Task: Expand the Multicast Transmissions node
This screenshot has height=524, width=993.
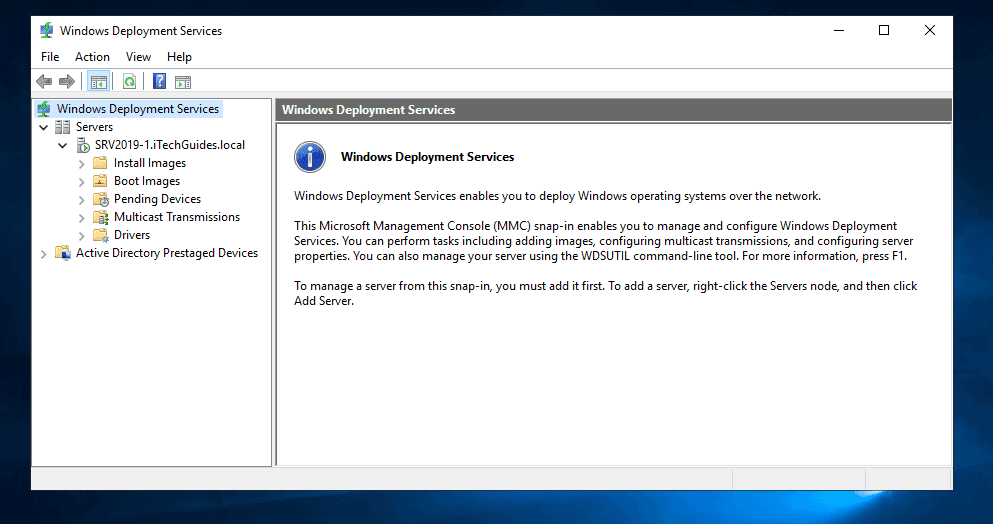Action: click(81, 217)
